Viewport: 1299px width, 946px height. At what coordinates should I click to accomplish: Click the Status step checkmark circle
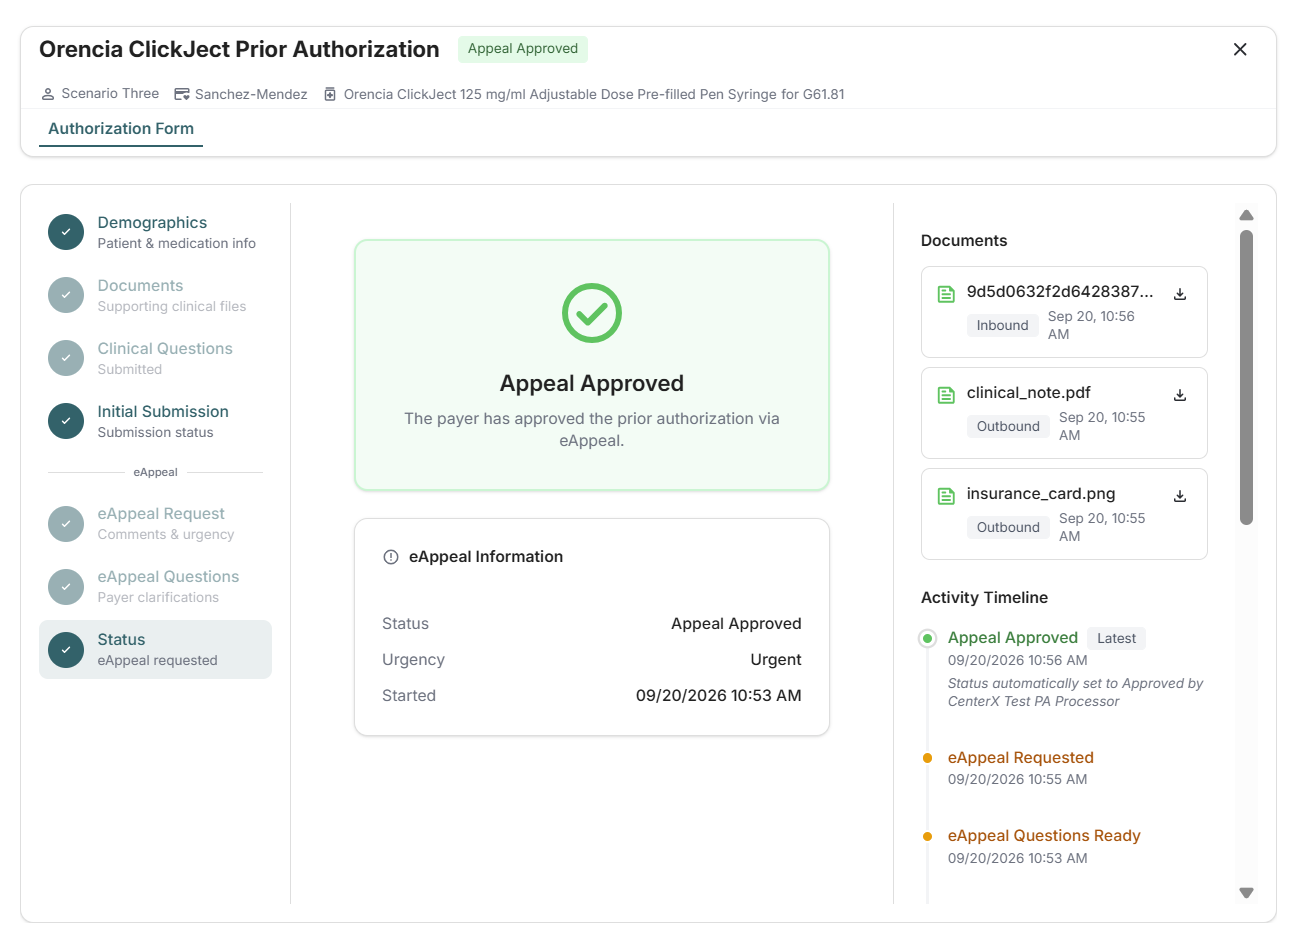point(66,649)
